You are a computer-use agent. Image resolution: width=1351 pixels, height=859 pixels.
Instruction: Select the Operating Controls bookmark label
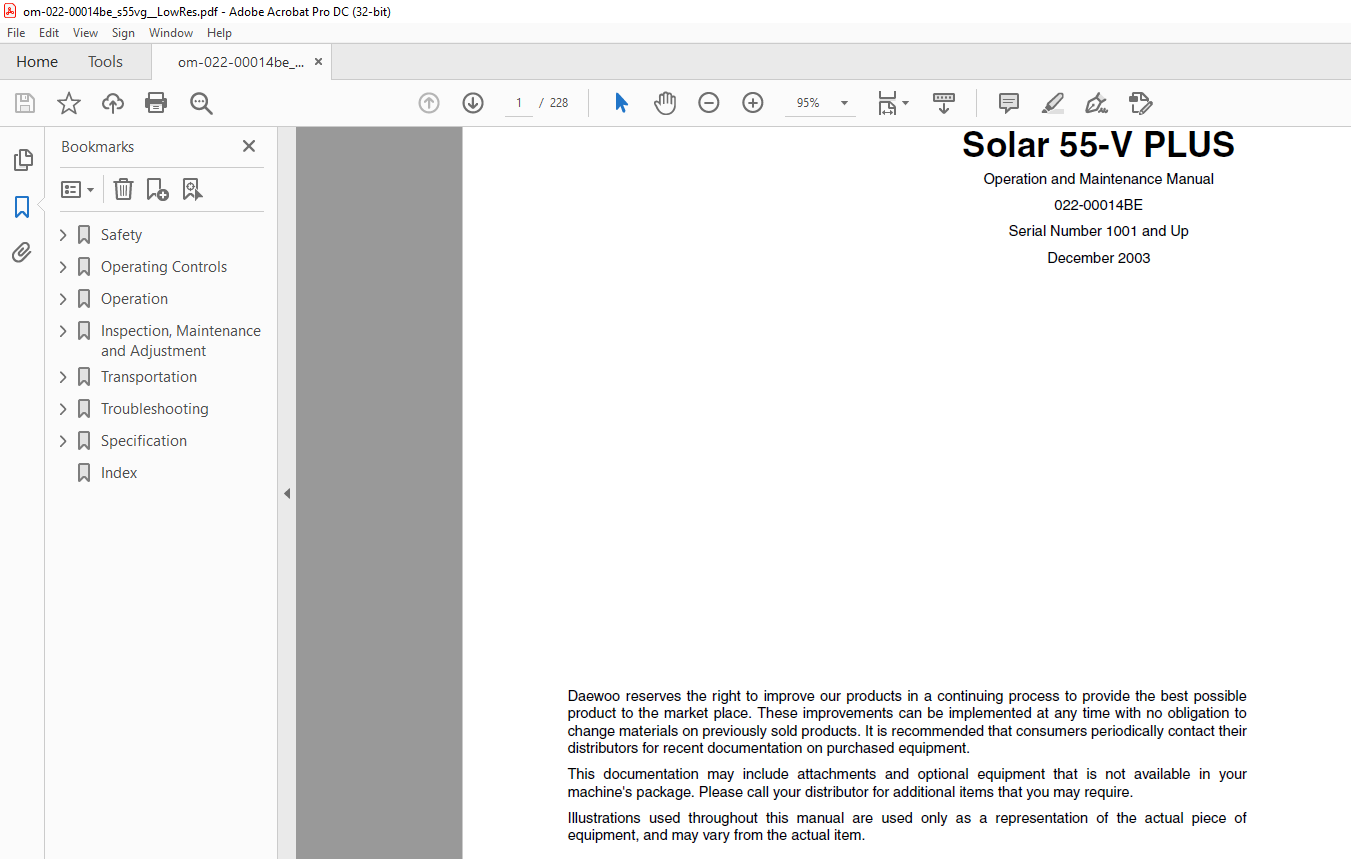(163, 267)
